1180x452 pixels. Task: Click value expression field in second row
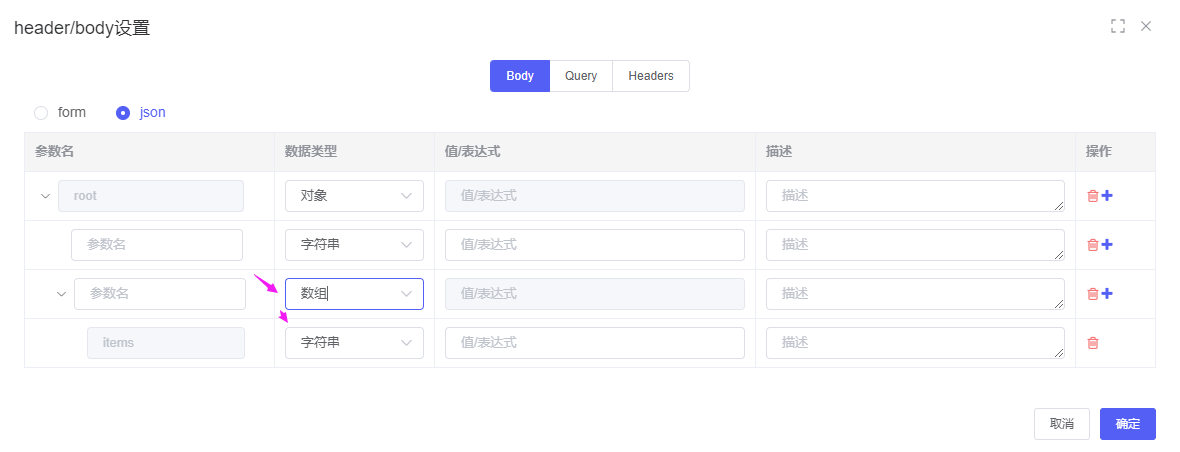(x=594, y=245)
